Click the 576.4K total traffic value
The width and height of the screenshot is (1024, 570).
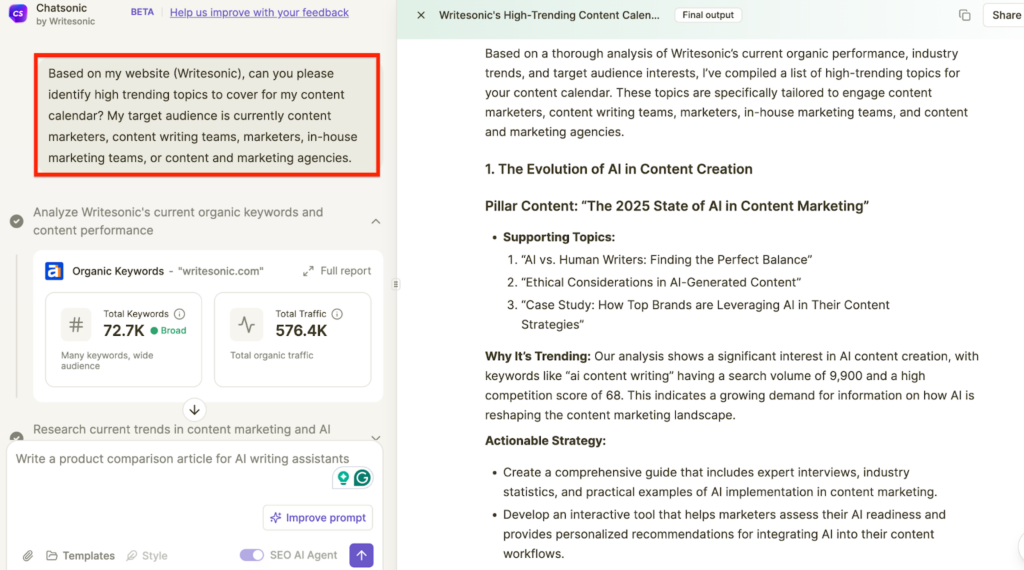(x=301, y=330)
